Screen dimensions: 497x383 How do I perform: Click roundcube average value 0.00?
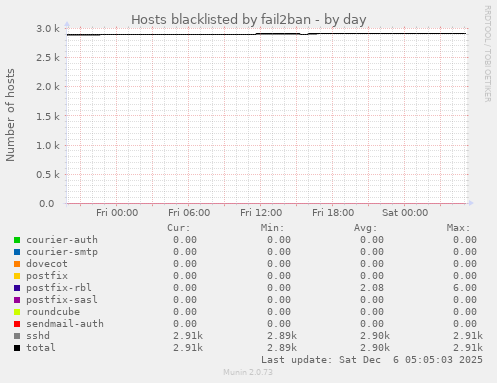point(372,312)
